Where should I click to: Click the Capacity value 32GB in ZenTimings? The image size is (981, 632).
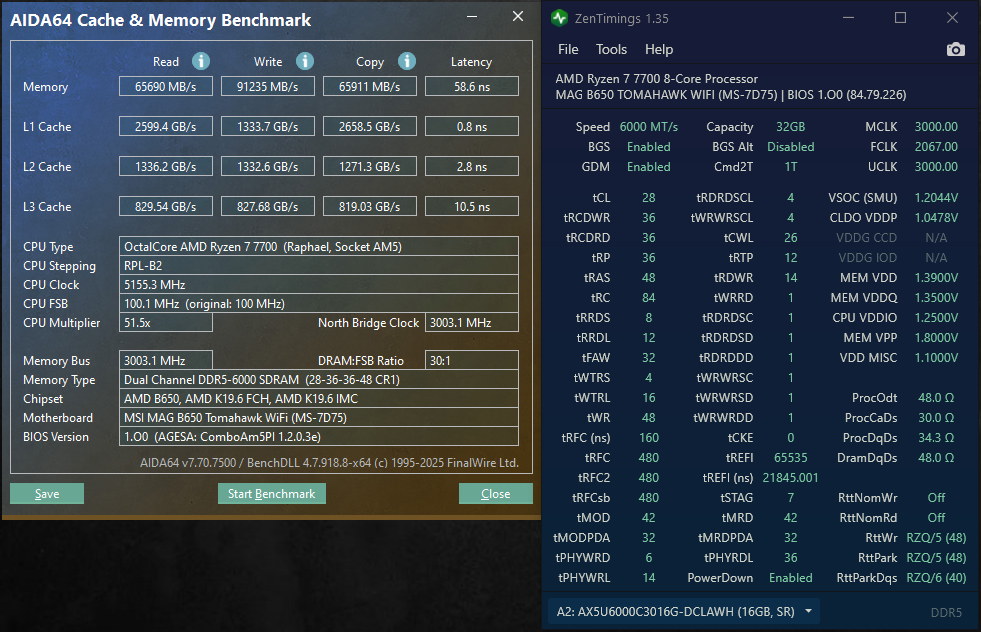791,126
